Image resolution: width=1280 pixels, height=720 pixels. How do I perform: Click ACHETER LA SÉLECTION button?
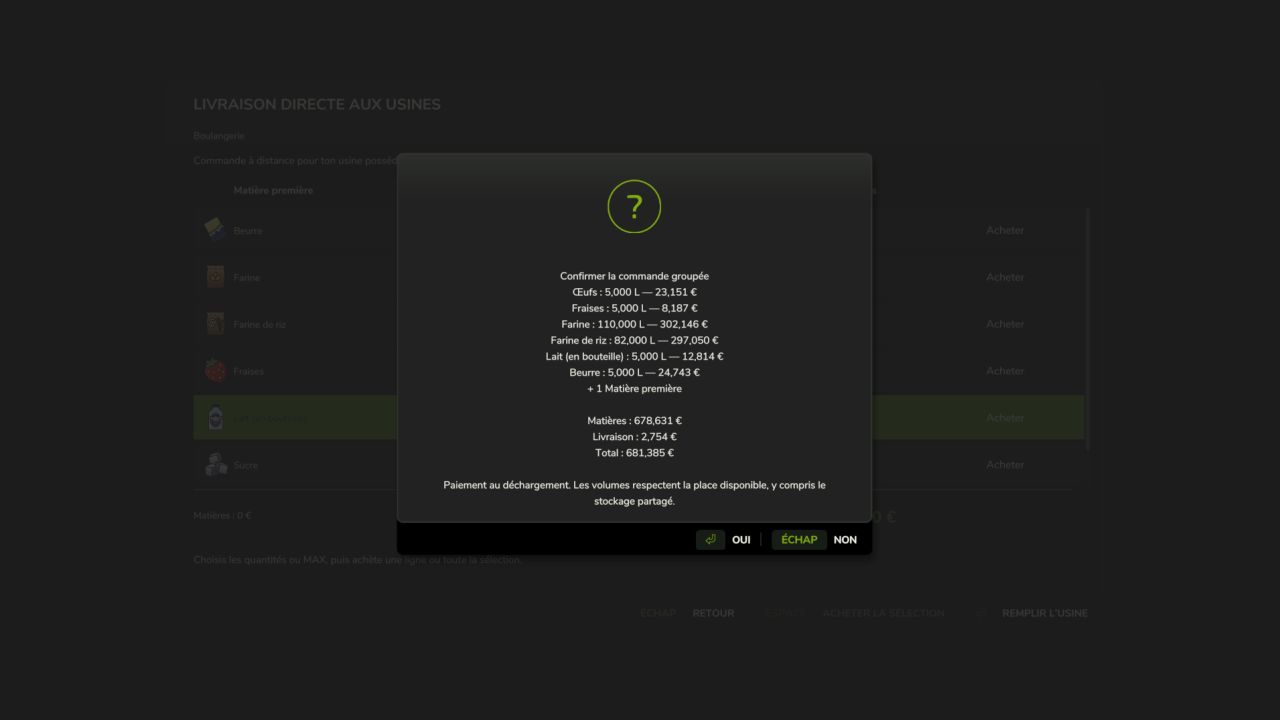(883, 613)
